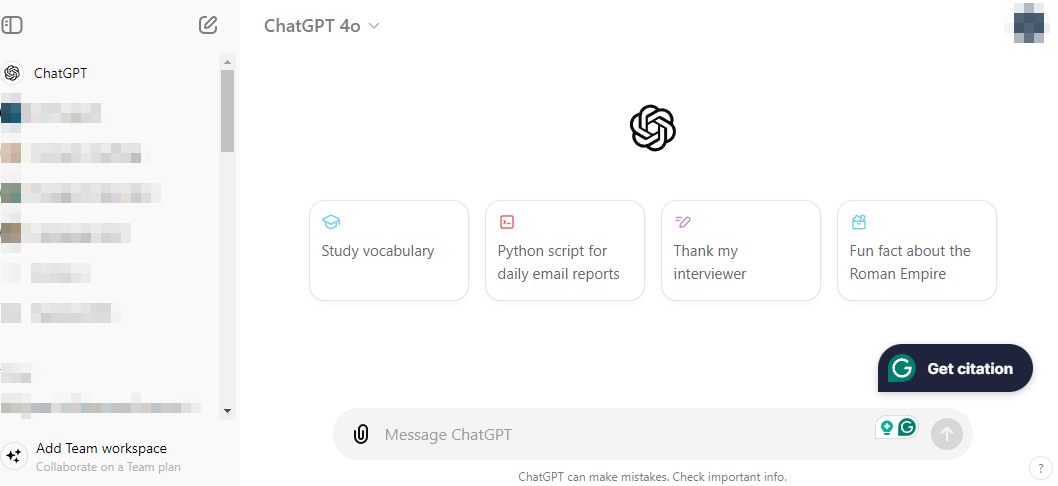Image resolution: width=1058 pixels, height=486 pixels.
Task: Toggle the sidebar panel icon
Action: click(12, 25)
